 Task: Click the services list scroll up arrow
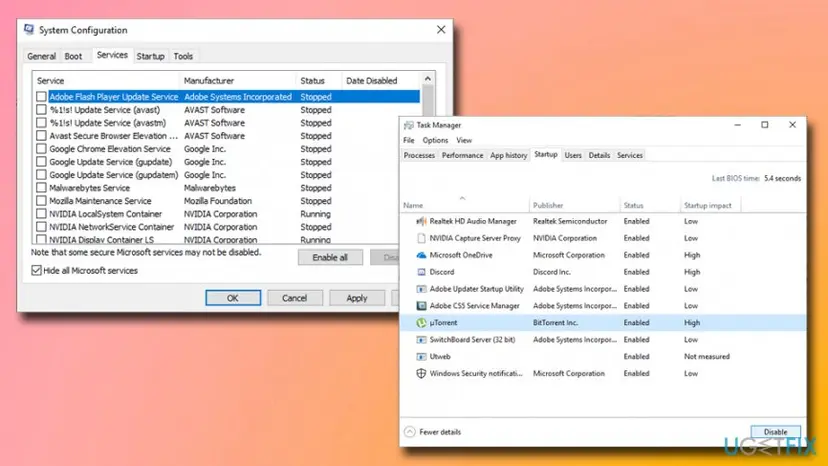[428, 79]
